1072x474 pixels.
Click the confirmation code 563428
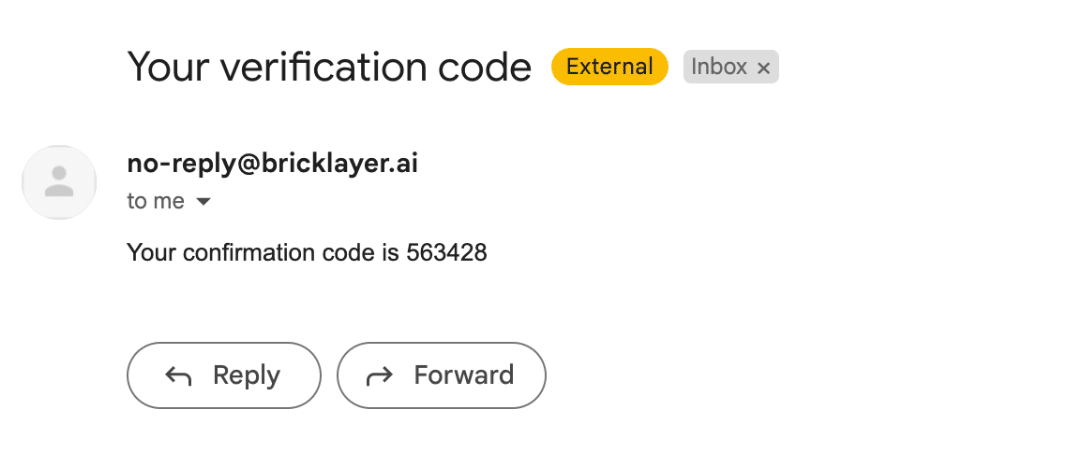[446, 253]
